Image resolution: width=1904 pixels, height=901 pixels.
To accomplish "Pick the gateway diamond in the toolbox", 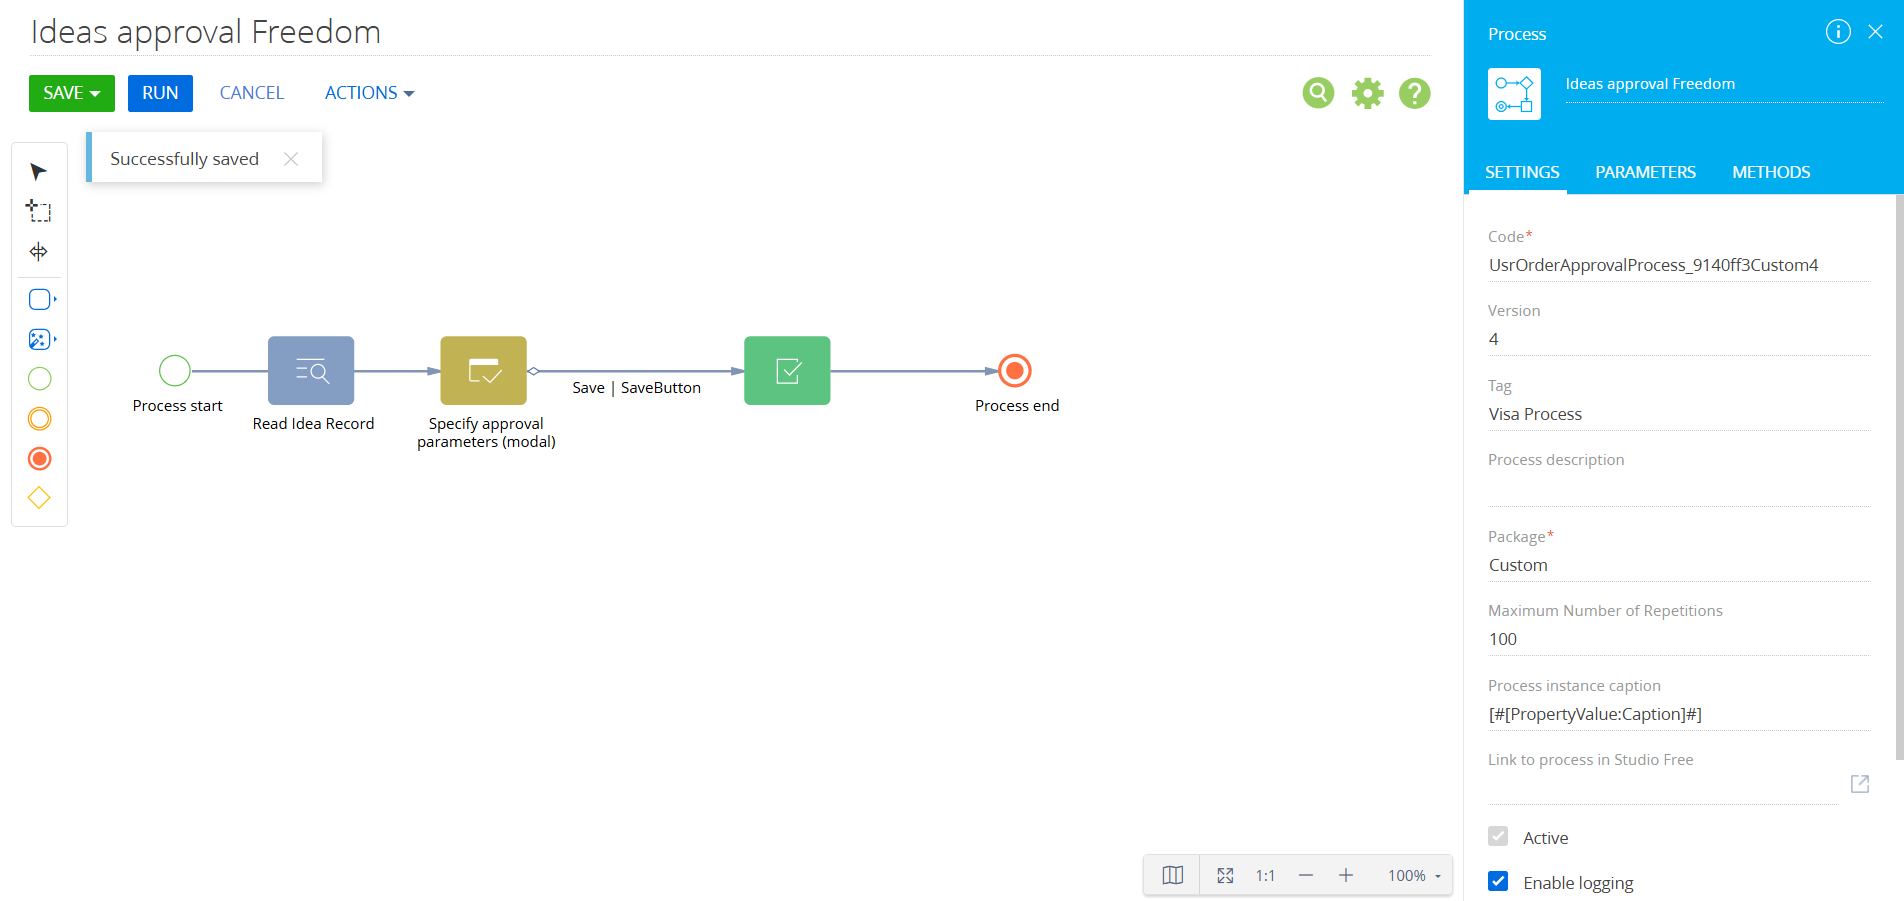I will tap(39, 498).
